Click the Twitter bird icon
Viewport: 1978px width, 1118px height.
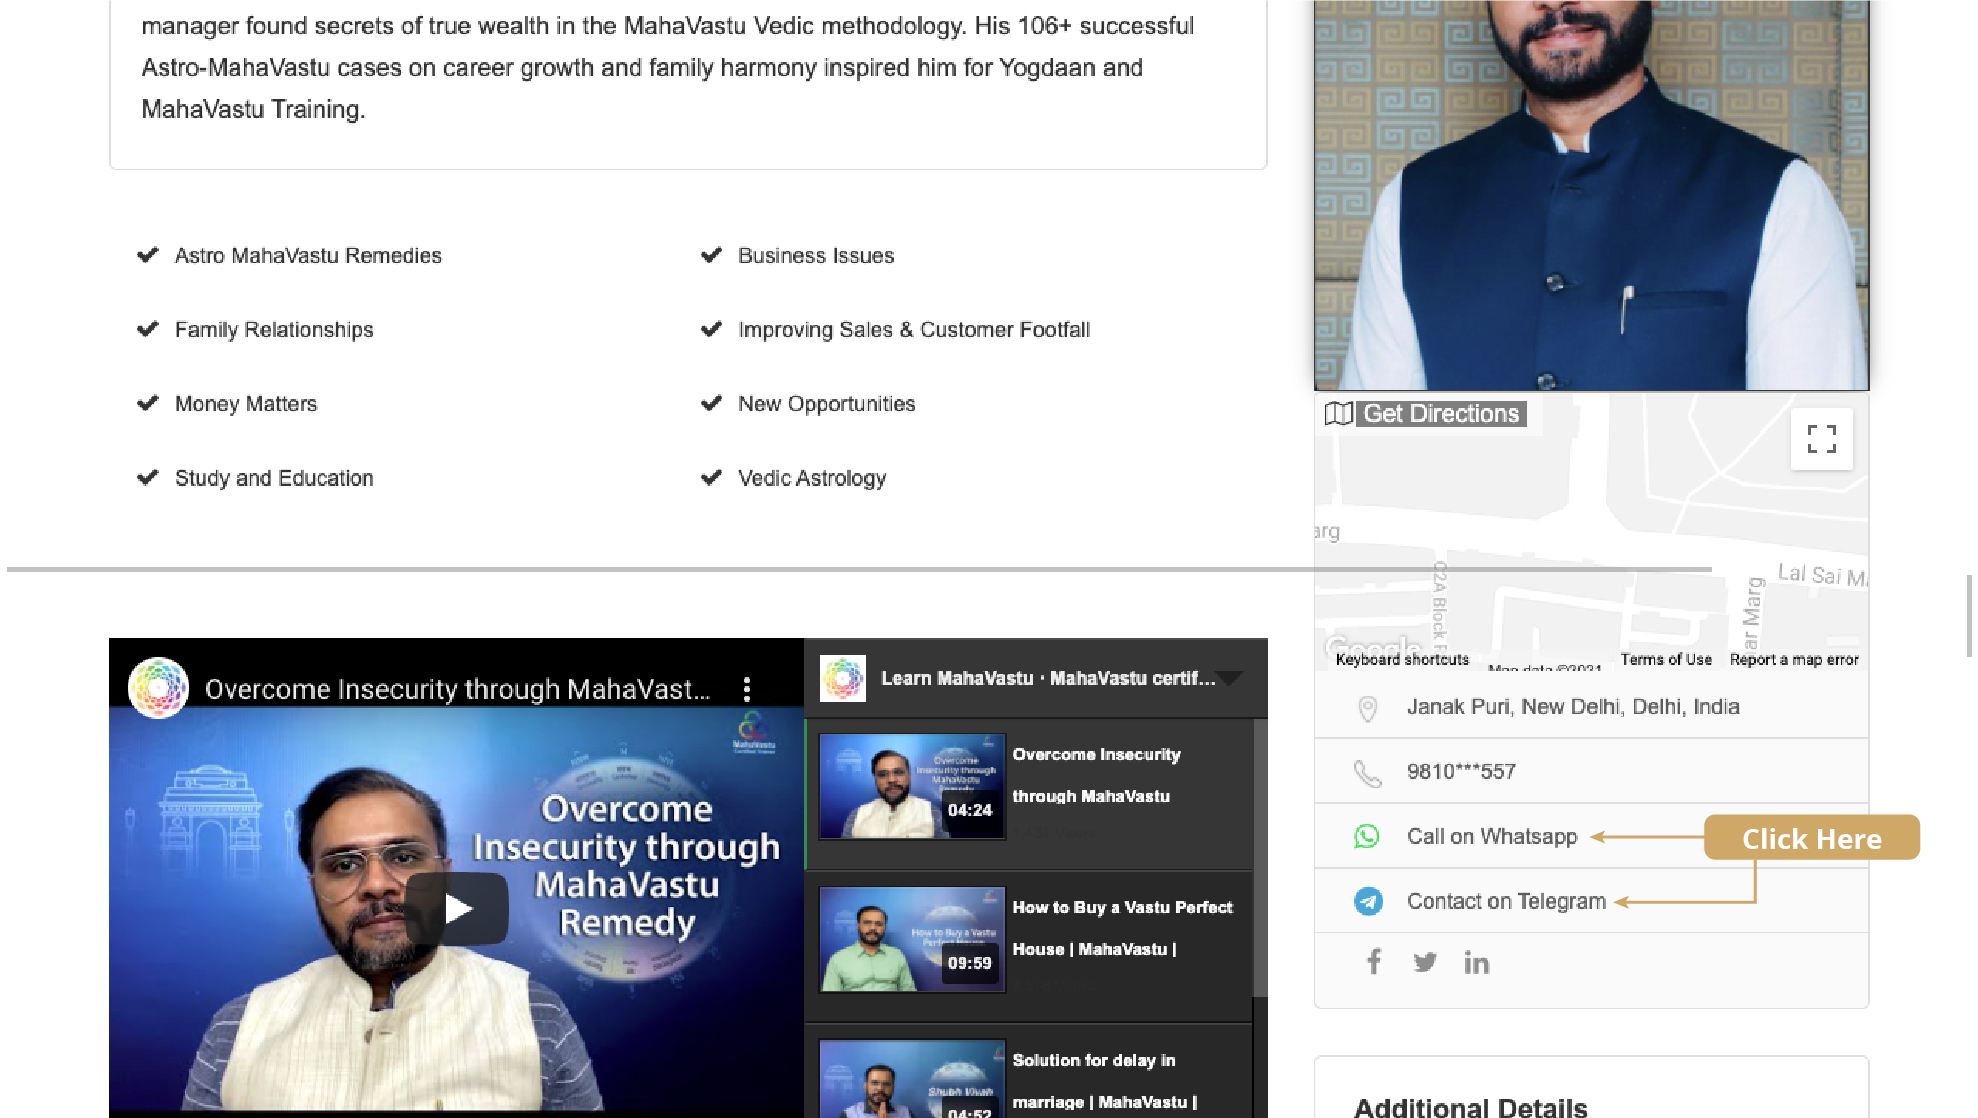tap(1425, 962)
